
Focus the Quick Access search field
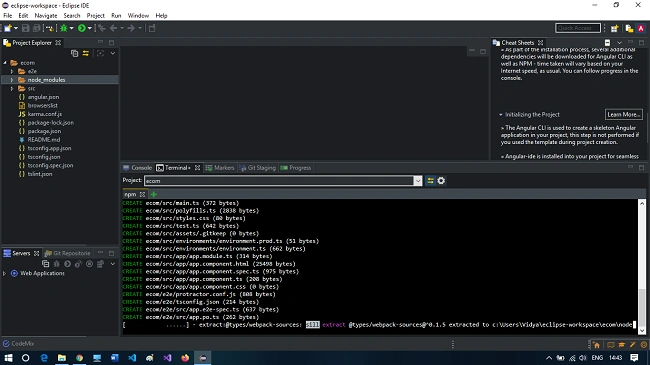577,28
